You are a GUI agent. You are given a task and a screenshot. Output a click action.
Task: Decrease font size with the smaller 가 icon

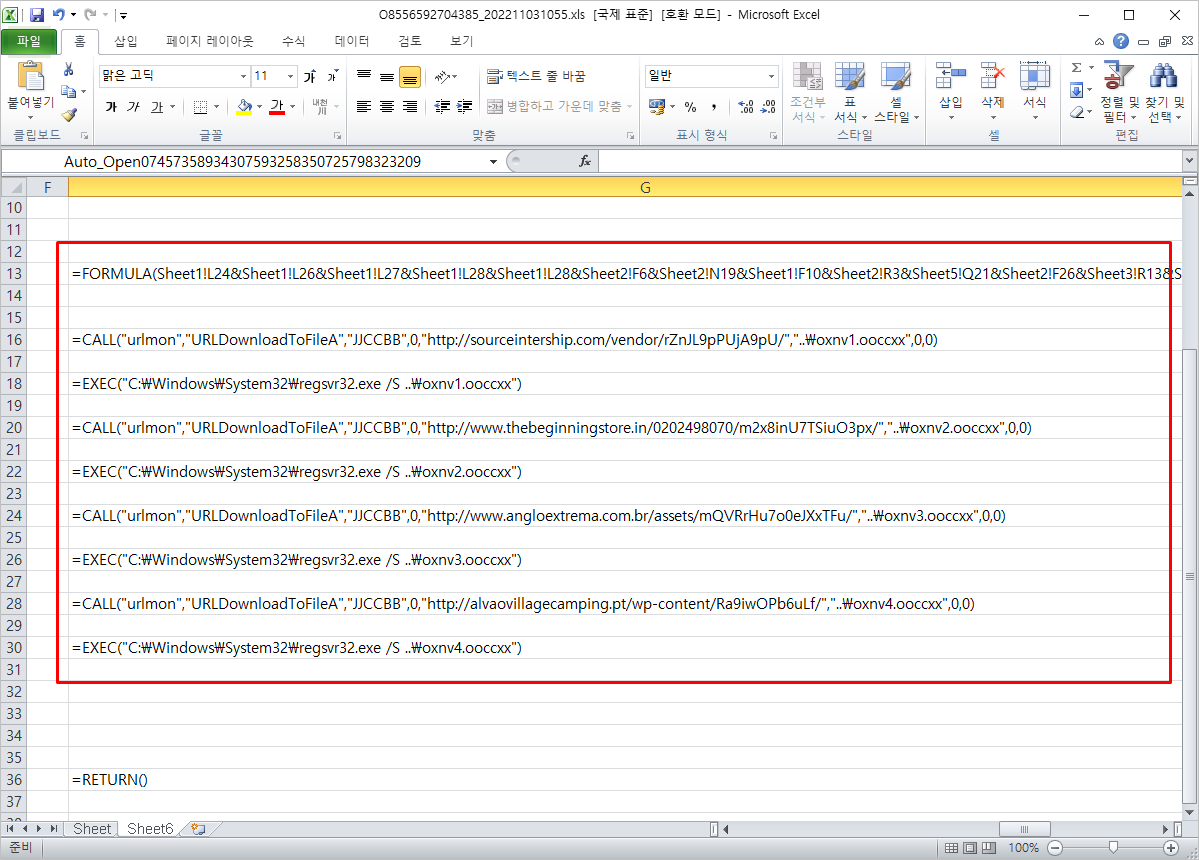coord(333,76)
